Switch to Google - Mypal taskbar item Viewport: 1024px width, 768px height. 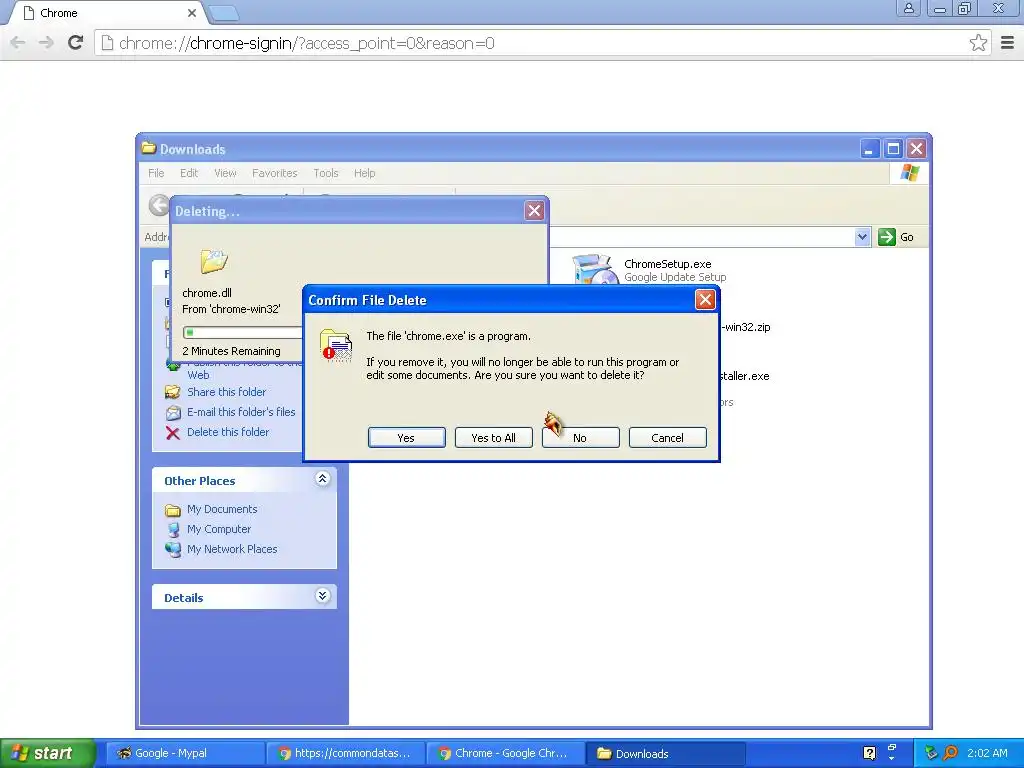tap(183, 753)
